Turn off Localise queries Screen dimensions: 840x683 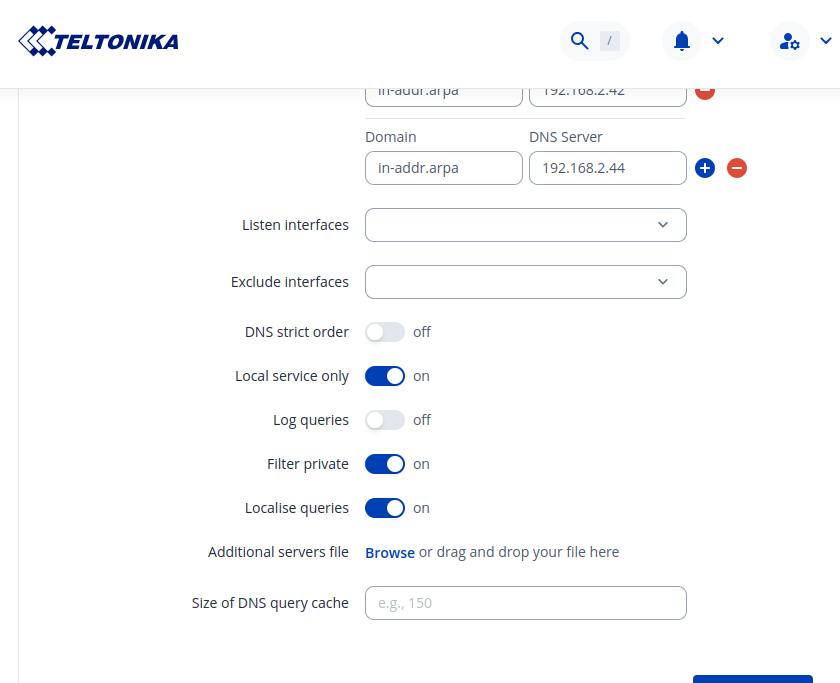click(385, 508)
